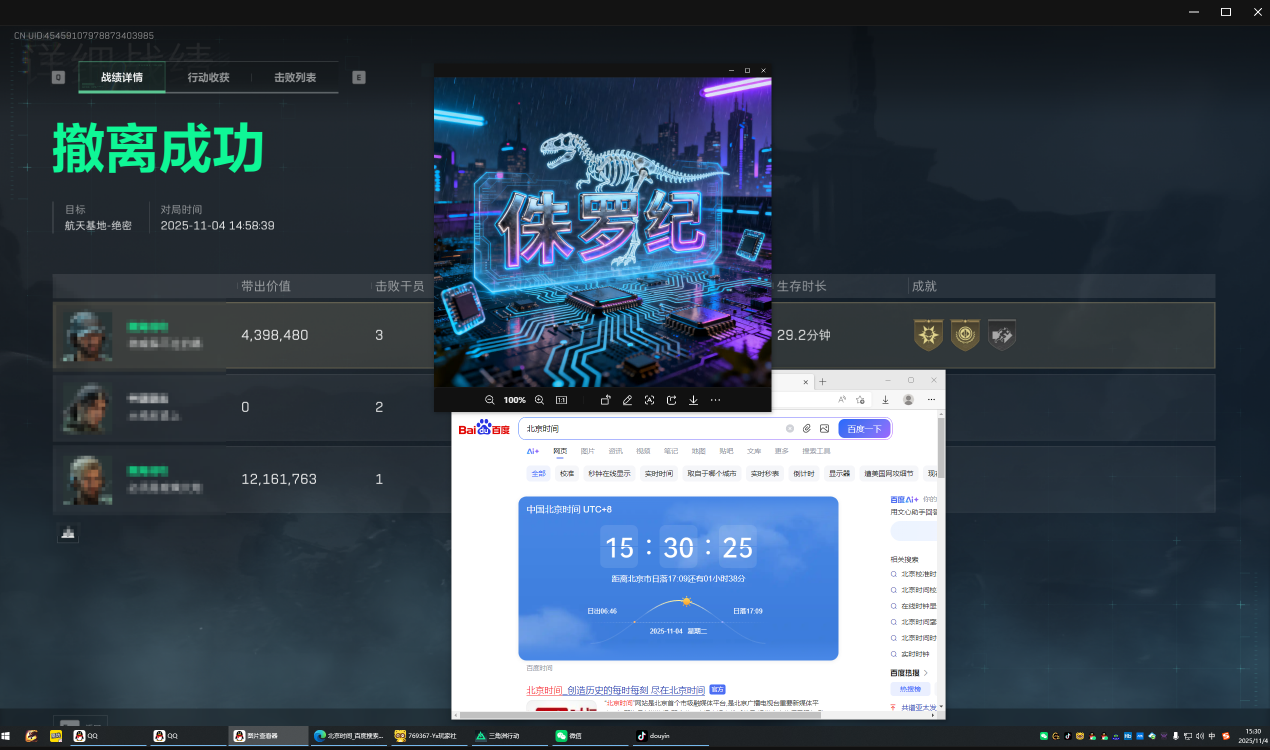Zoom out in the image viewer
Viewport: 1270px width, 750px height.
(x=490, y=400)
